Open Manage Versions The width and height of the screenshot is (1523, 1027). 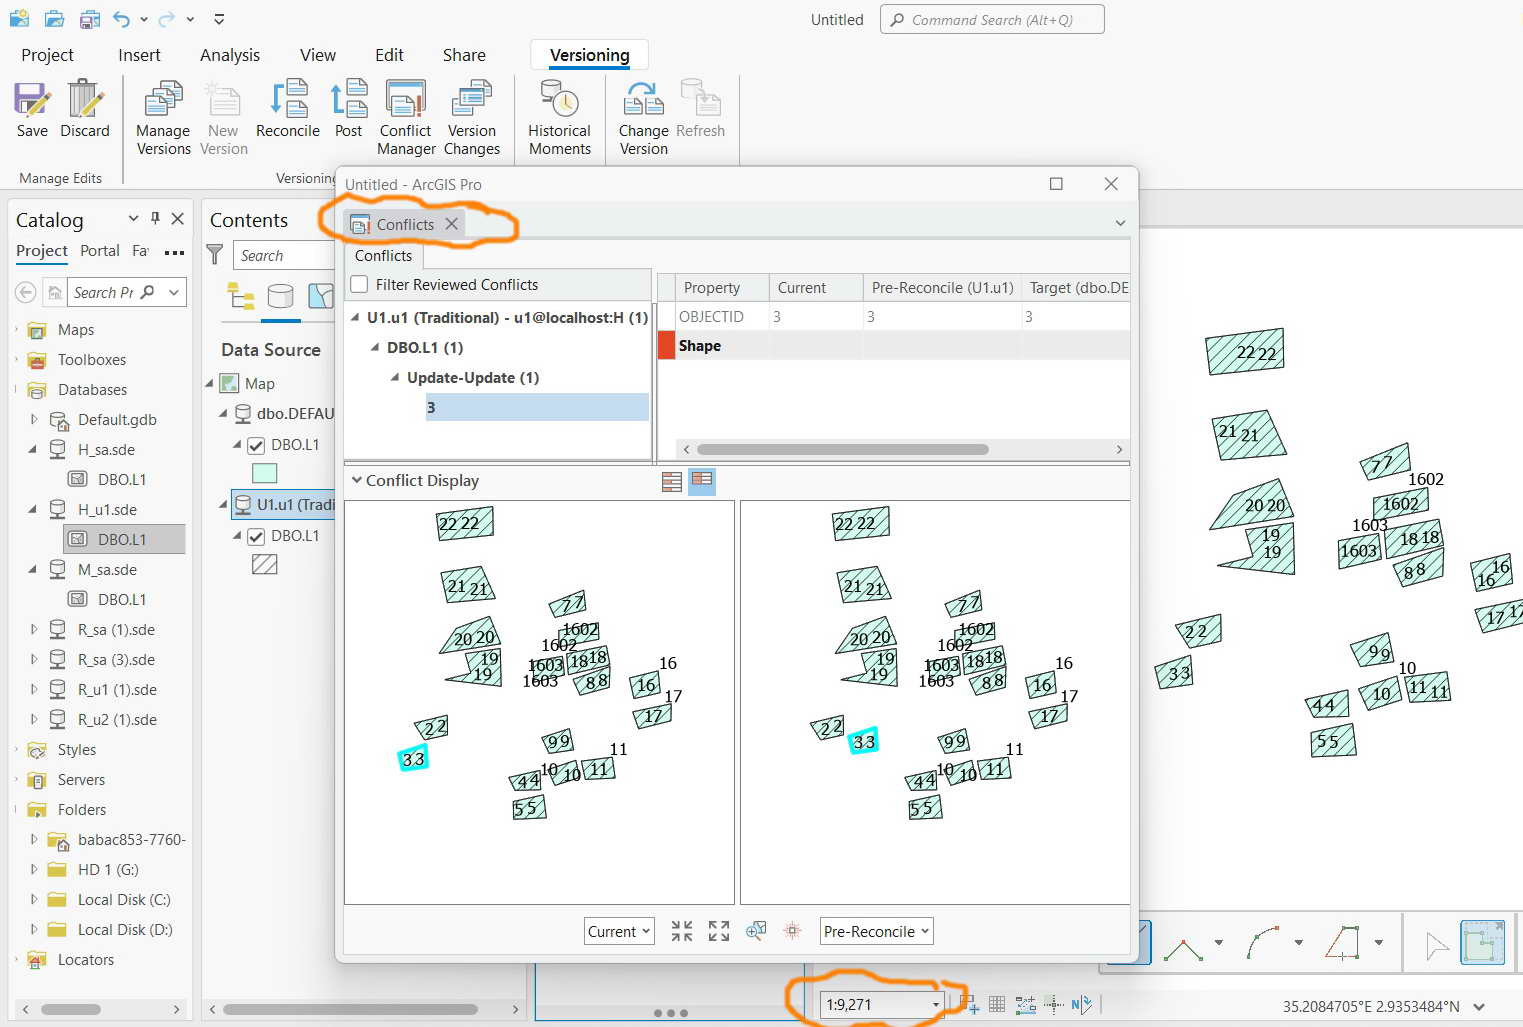pyautogui.click(x=163, y=118)
